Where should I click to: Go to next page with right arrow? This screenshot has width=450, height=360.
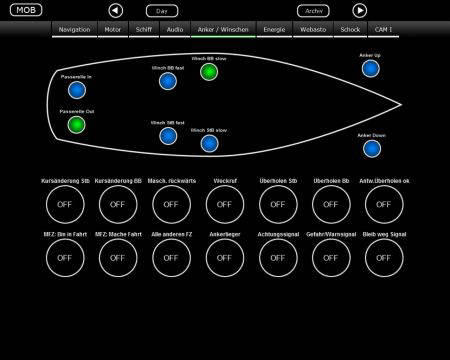coord(360,11)
